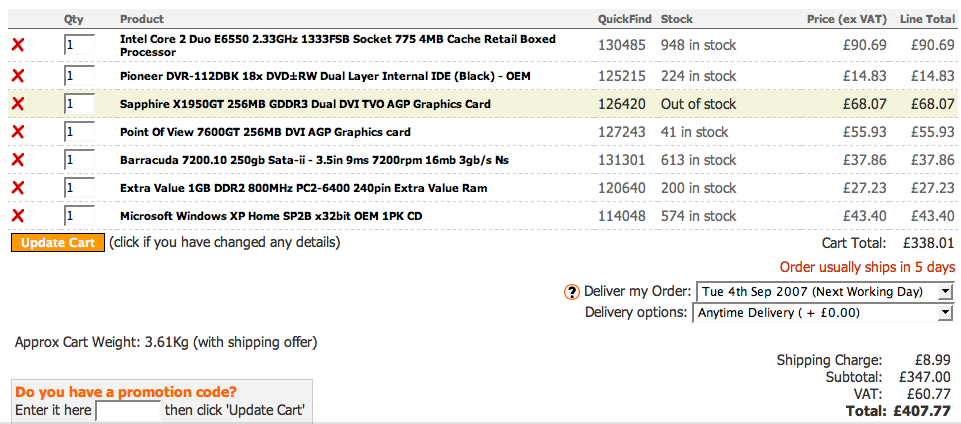Delete Sapphire X1950GT graphics card row
The image size is (961, 424).
(18, 104)
